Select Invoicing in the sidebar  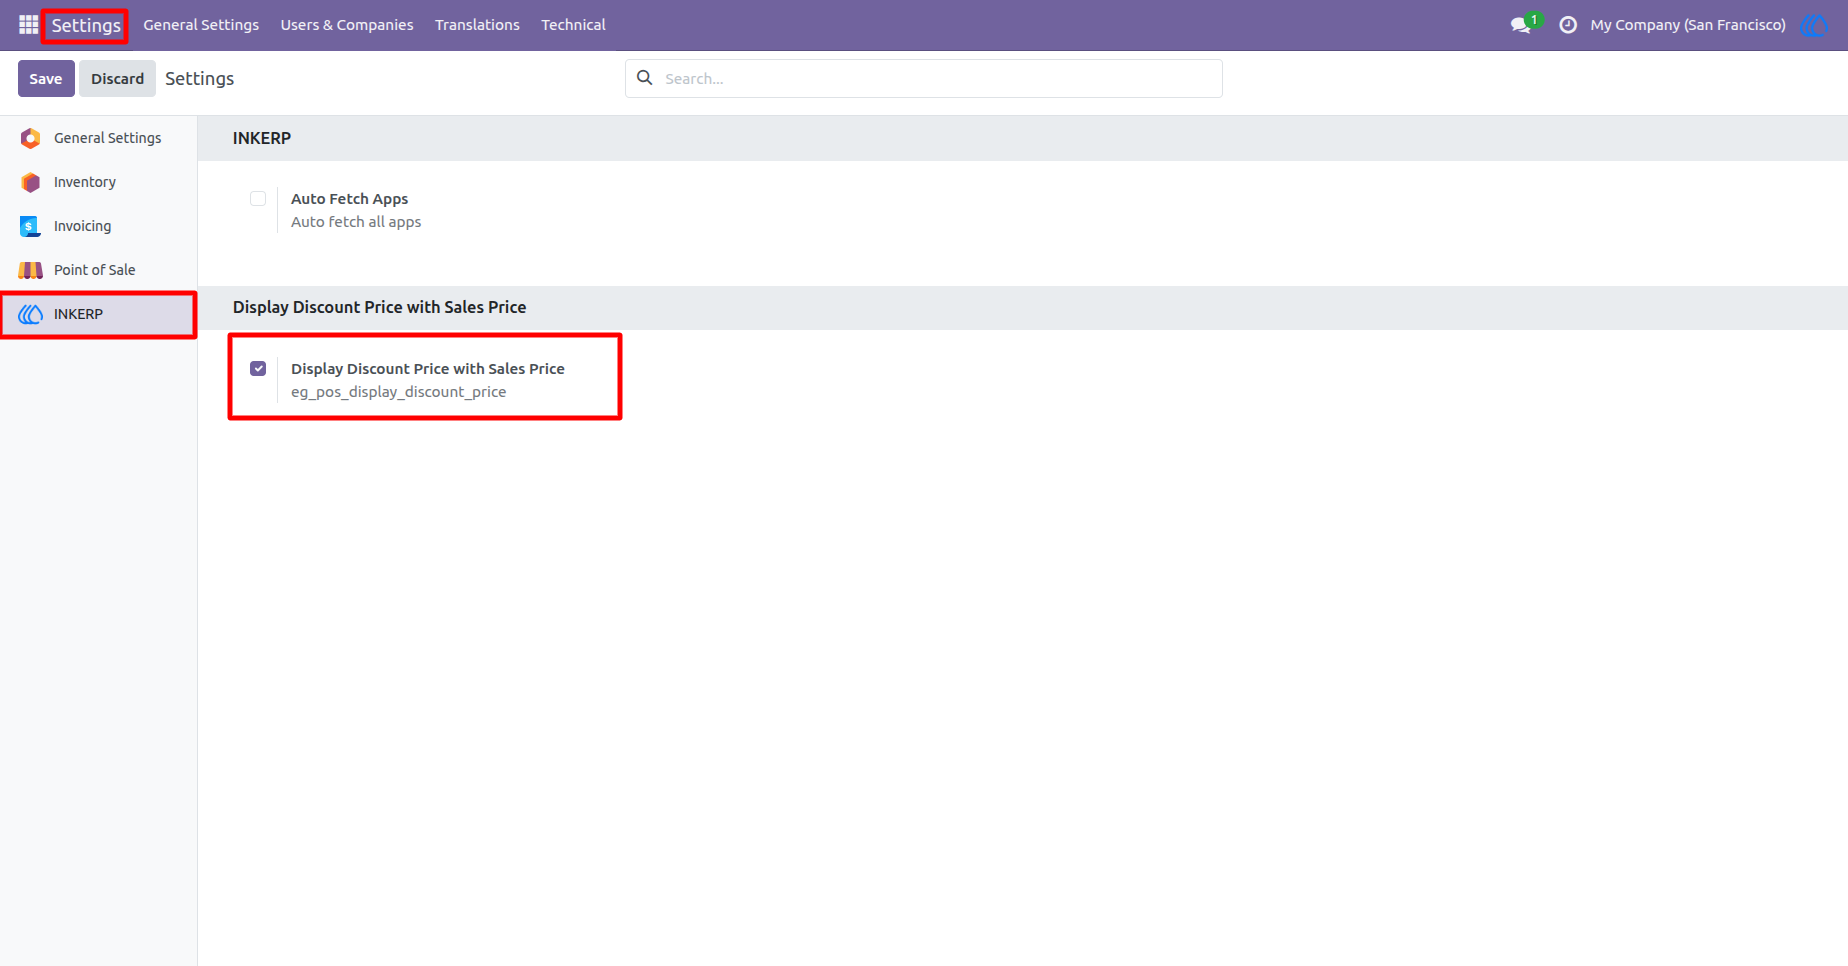pyautogui.click(x=98, y=226)
